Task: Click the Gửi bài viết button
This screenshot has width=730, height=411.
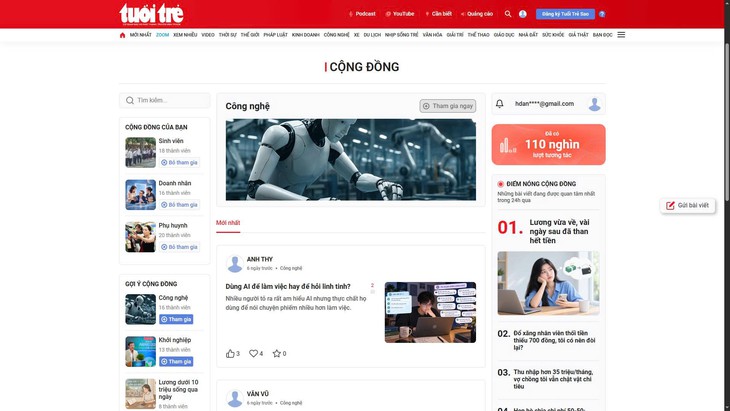Action: coord(687,205)
